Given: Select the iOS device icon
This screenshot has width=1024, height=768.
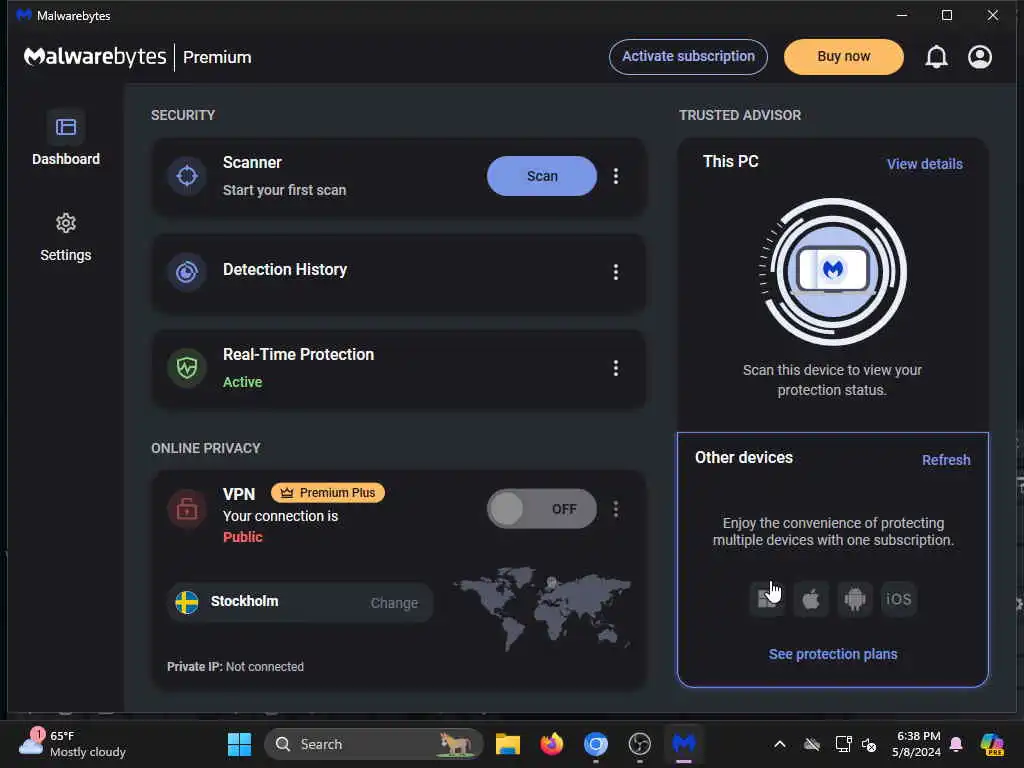Looking at the screenshot, I should (x=899, y=599).
